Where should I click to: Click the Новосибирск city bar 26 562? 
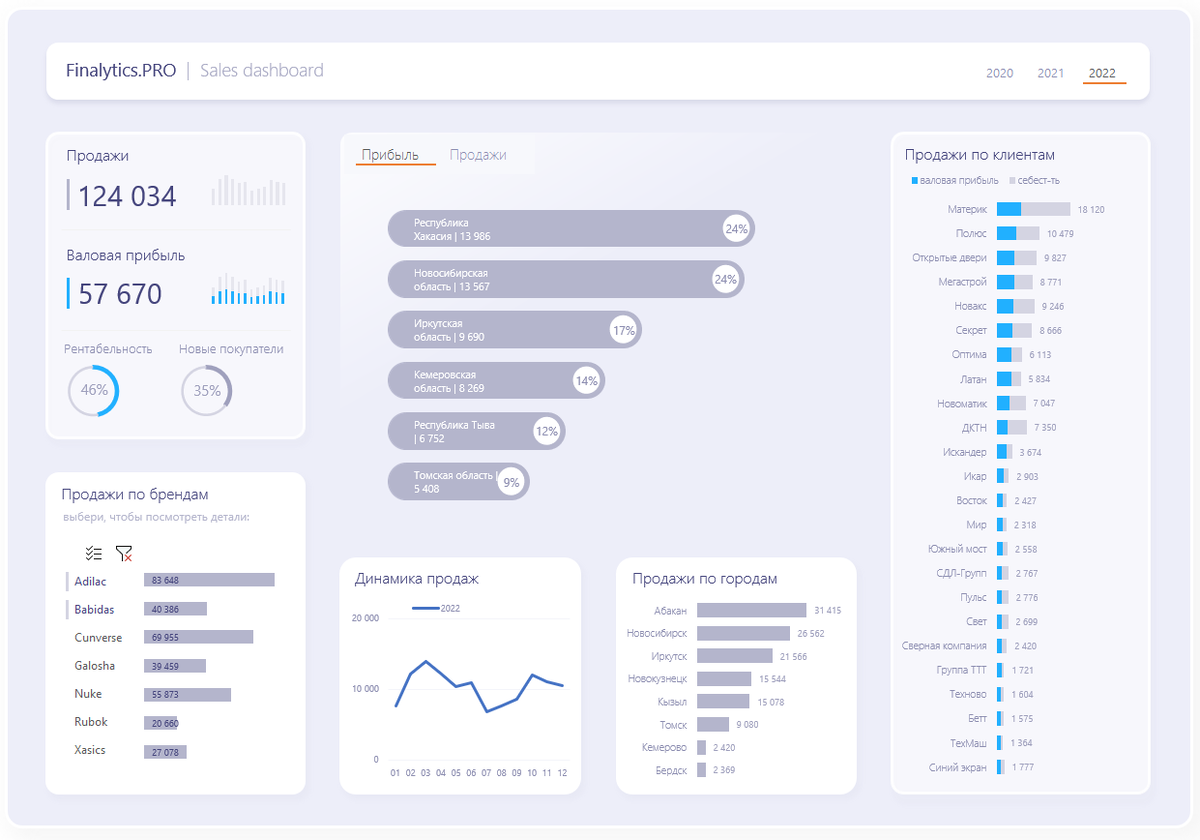743,633
